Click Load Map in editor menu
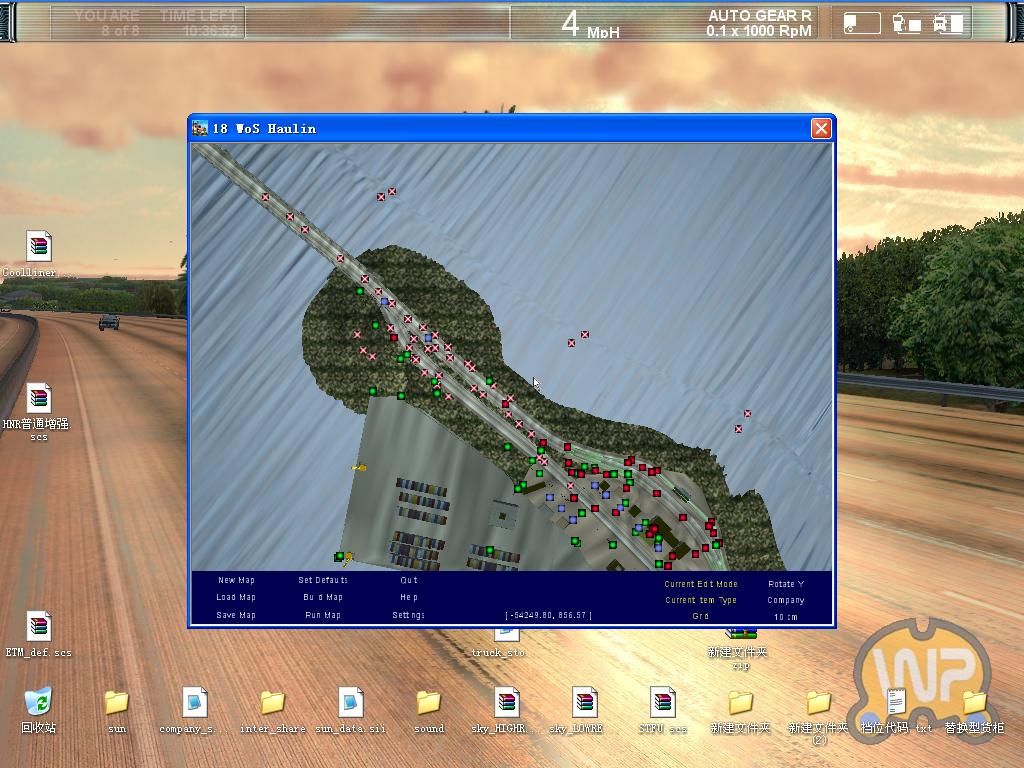 point(236,597)
